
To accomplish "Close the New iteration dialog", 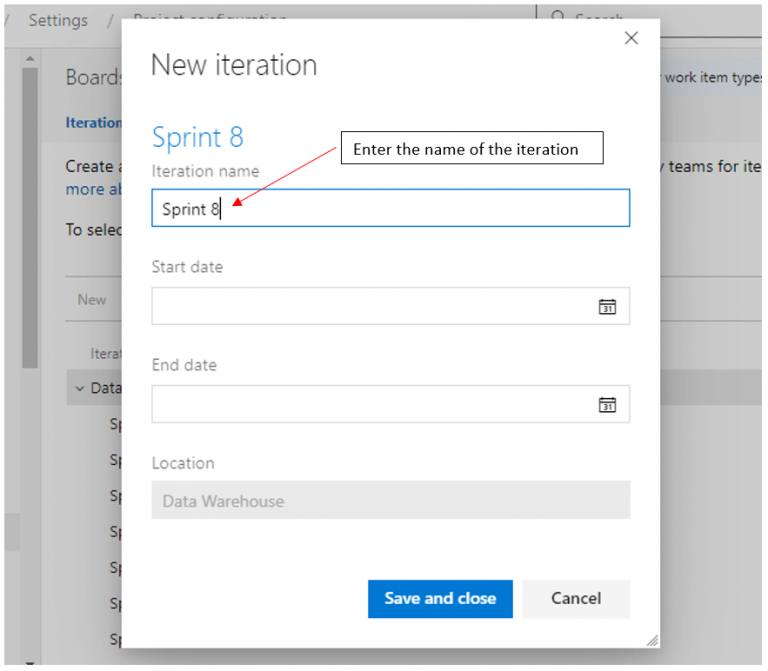I will [x=631, y=38].
